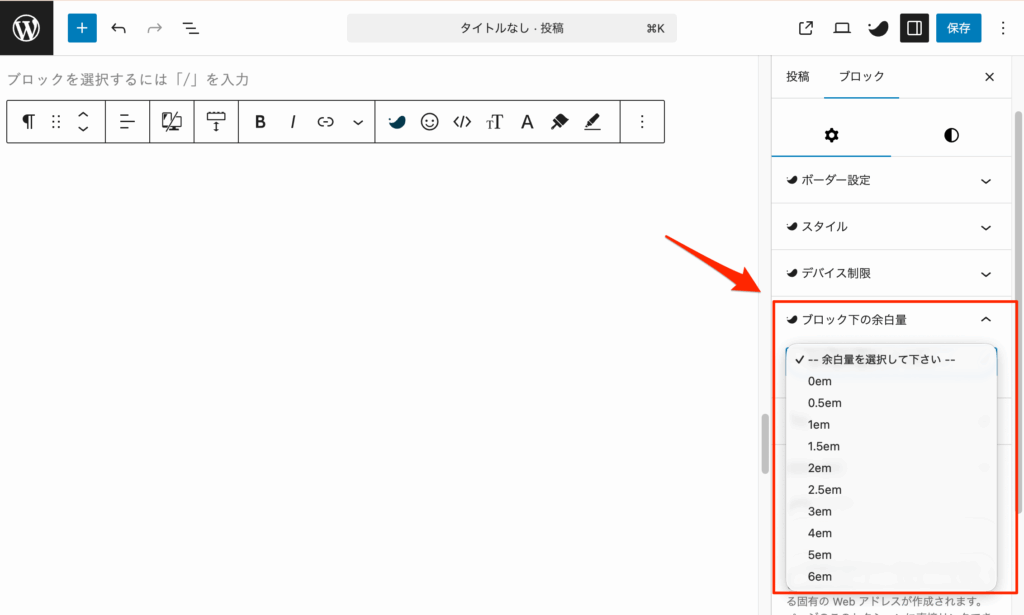Click the inline code icon

point(461,122)
